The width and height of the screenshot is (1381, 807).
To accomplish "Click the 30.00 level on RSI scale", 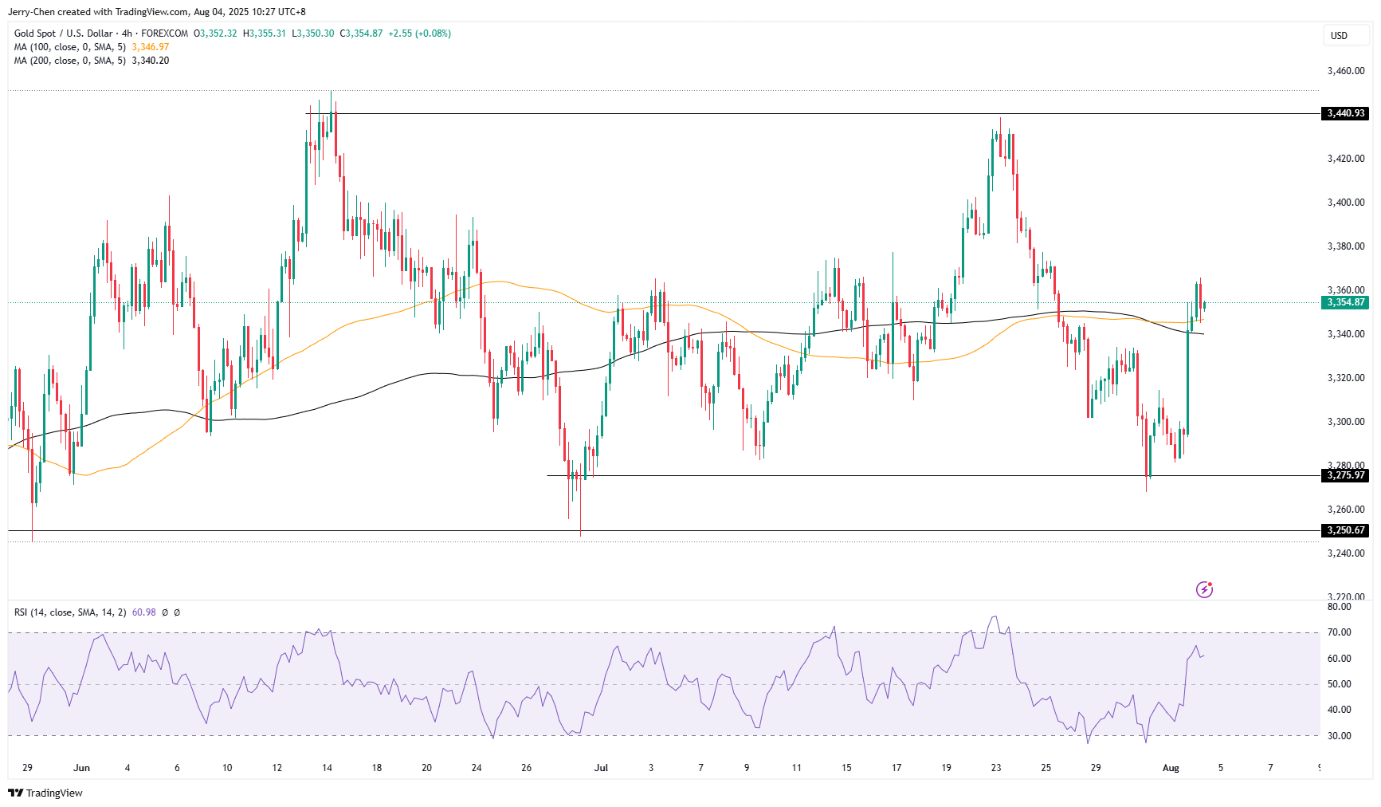I will click(x=1342, y=736).
